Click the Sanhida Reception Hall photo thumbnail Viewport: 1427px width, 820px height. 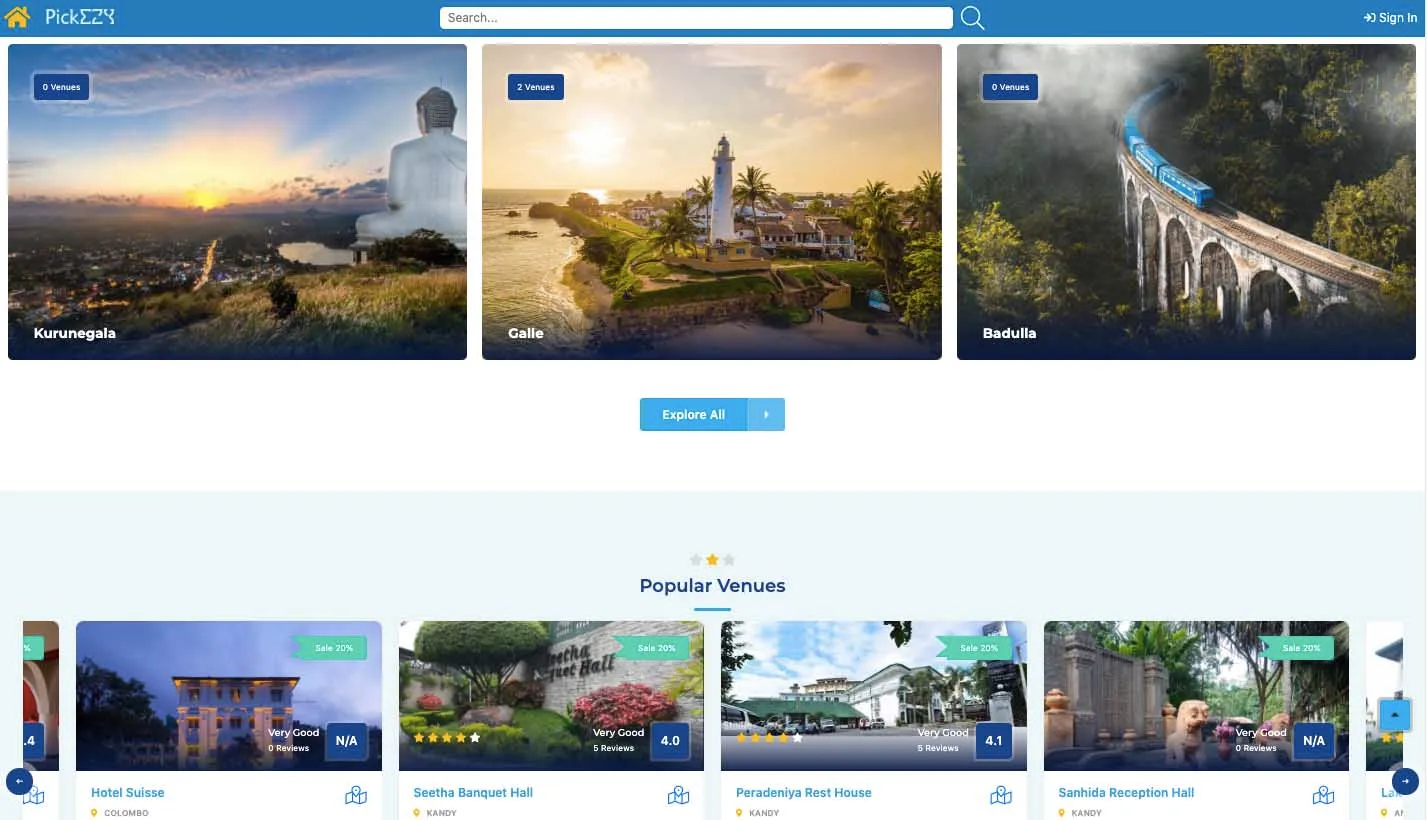pos(1196,696)
